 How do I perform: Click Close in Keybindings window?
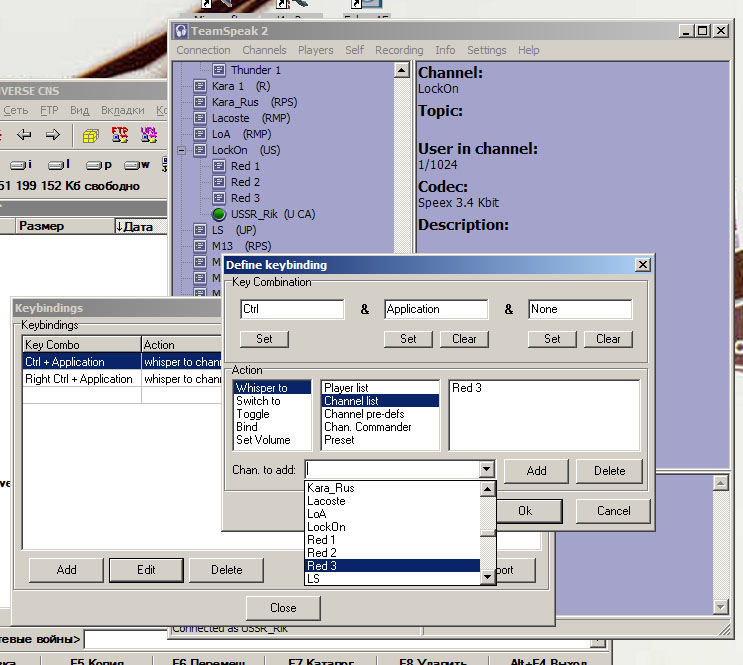(x=283, y=608)
